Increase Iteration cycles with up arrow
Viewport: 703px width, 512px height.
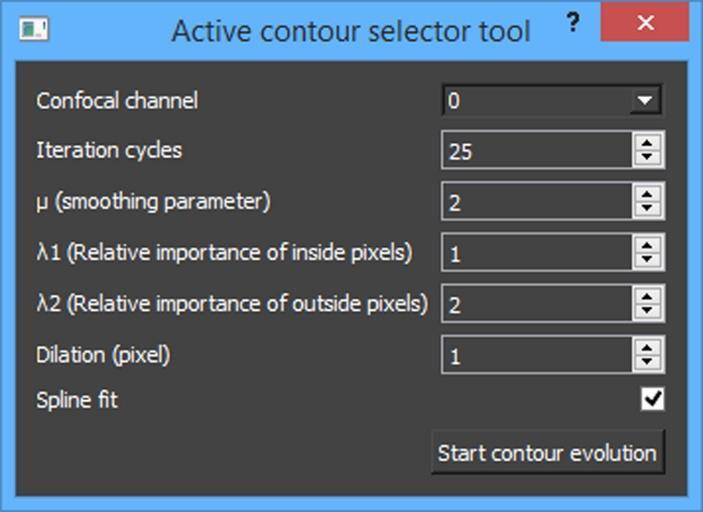[x=647, y=143]
